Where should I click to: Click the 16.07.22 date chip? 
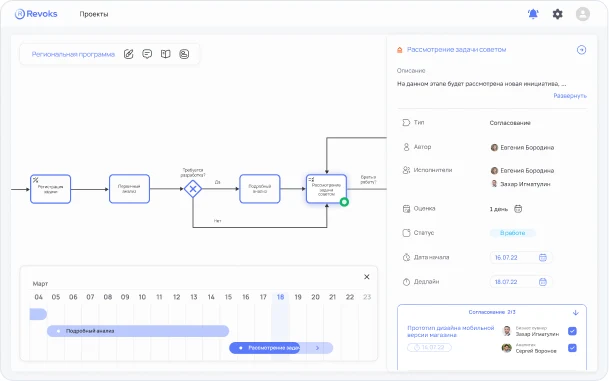click(429, 347)
